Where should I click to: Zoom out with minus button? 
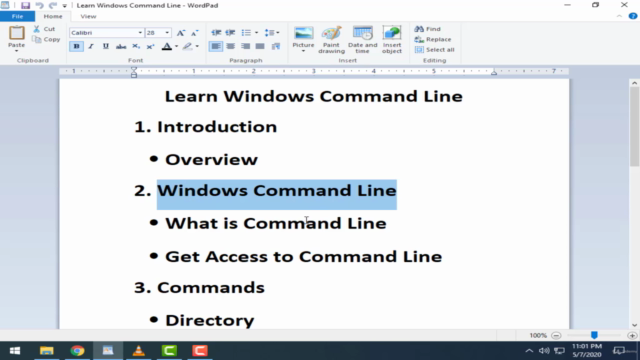(556, 336)
